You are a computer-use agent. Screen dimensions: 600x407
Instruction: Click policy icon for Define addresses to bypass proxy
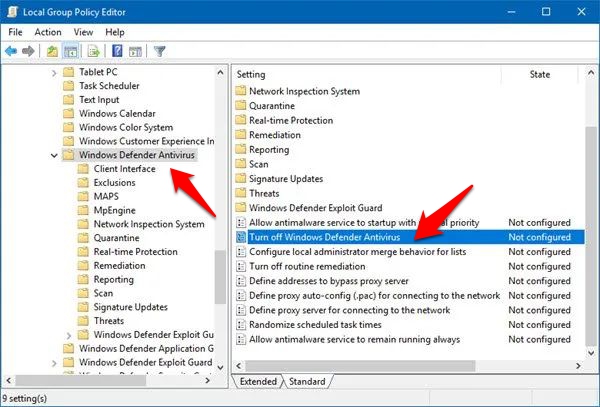(241, 281)
